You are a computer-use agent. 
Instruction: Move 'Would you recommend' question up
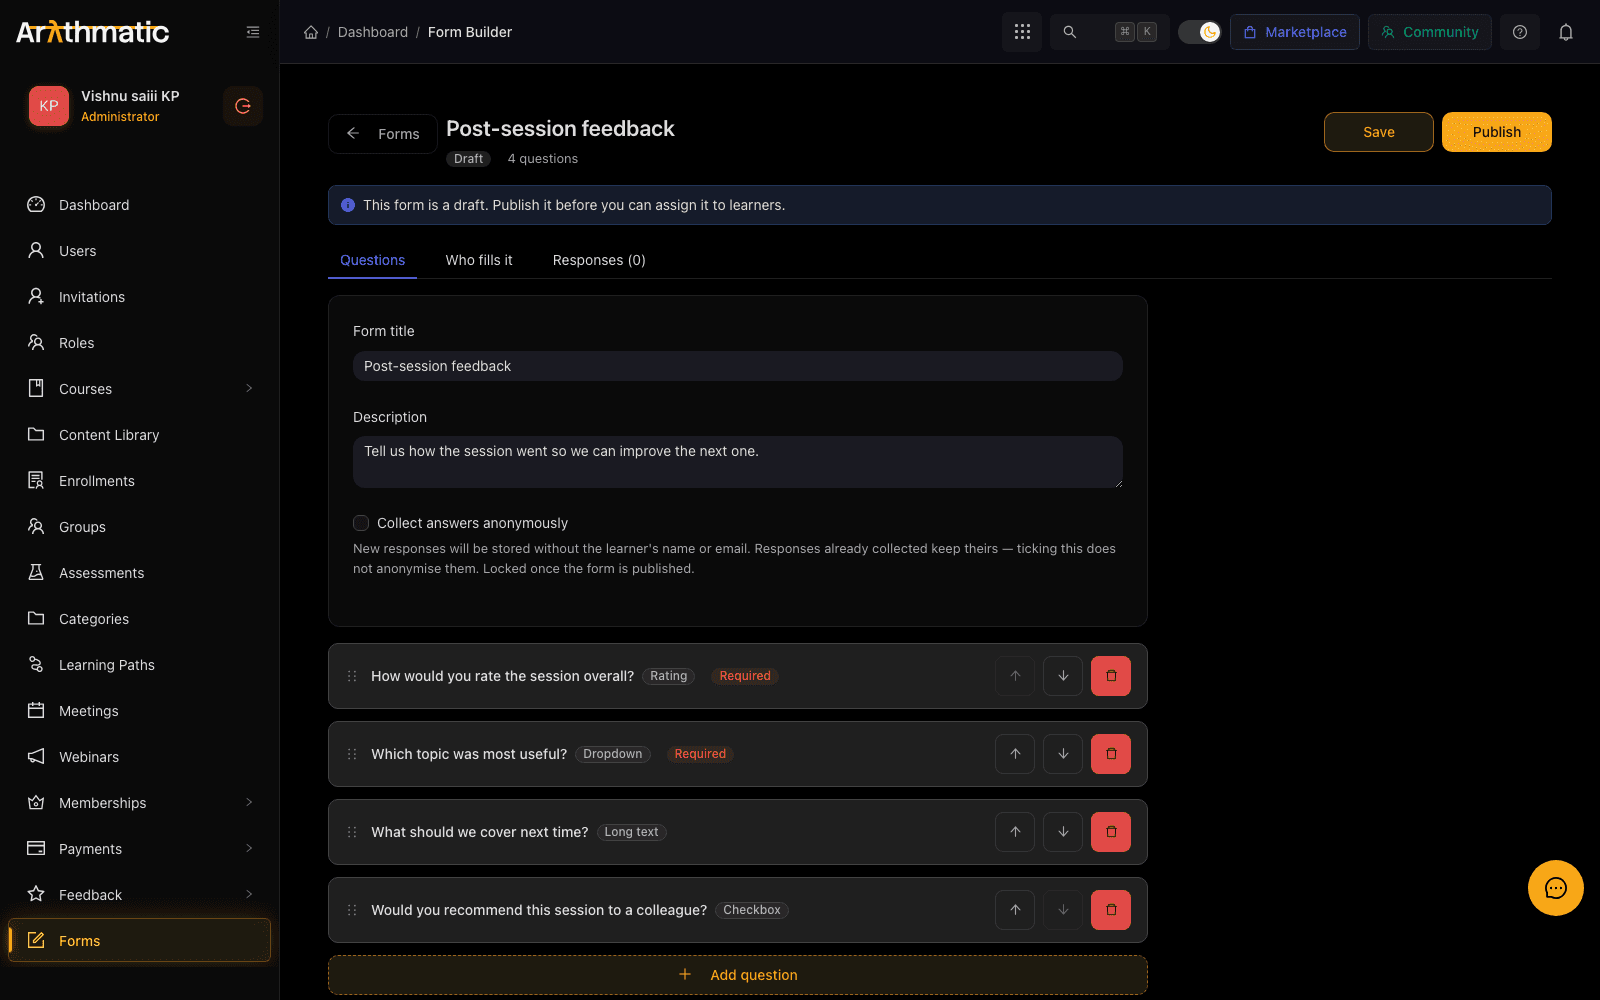click(1015, 910)
